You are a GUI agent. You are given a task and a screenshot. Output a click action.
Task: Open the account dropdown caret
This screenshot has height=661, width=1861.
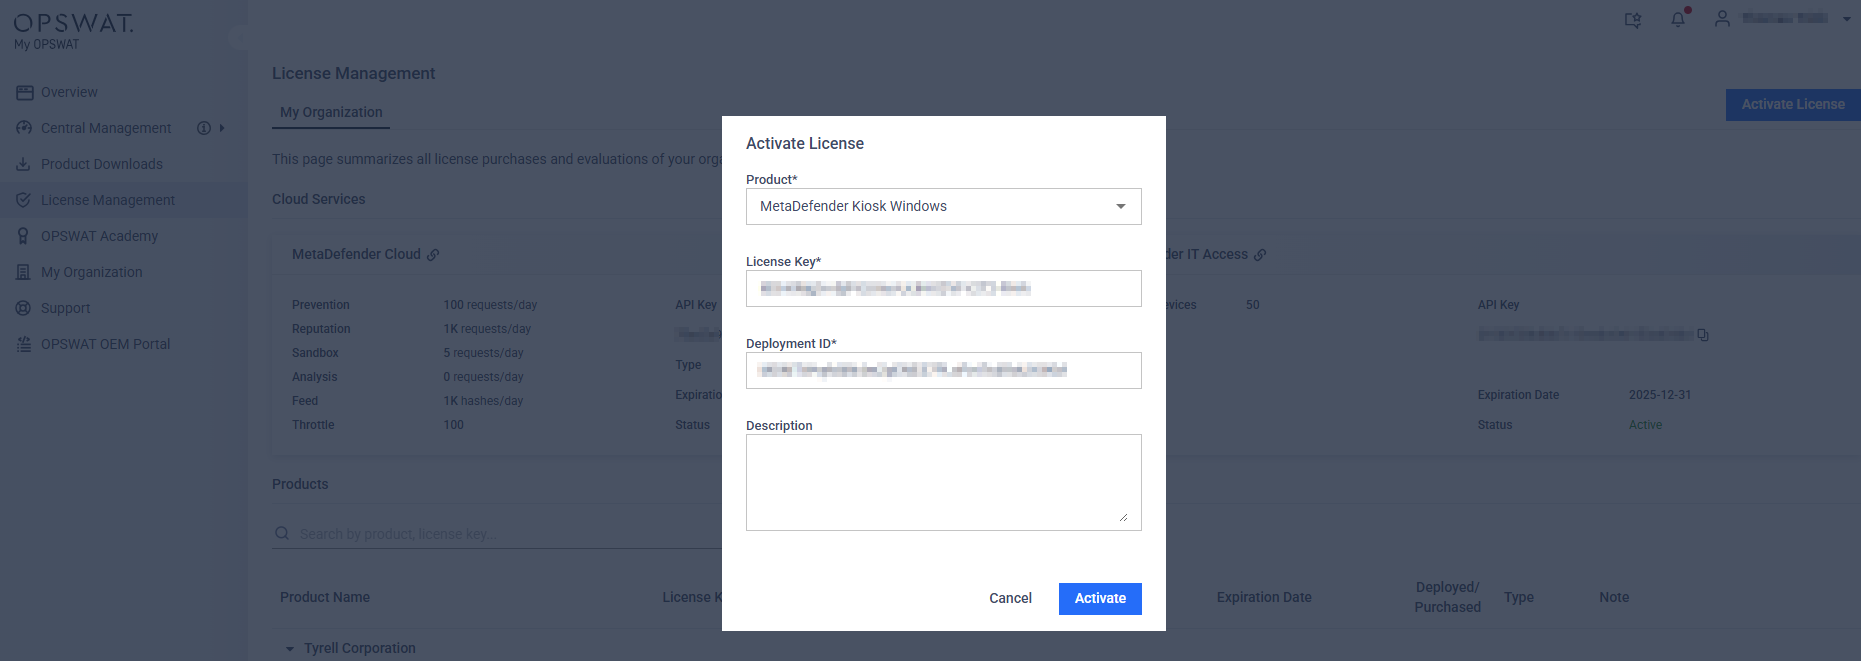pyautogui.click(x=1846, y=19)
